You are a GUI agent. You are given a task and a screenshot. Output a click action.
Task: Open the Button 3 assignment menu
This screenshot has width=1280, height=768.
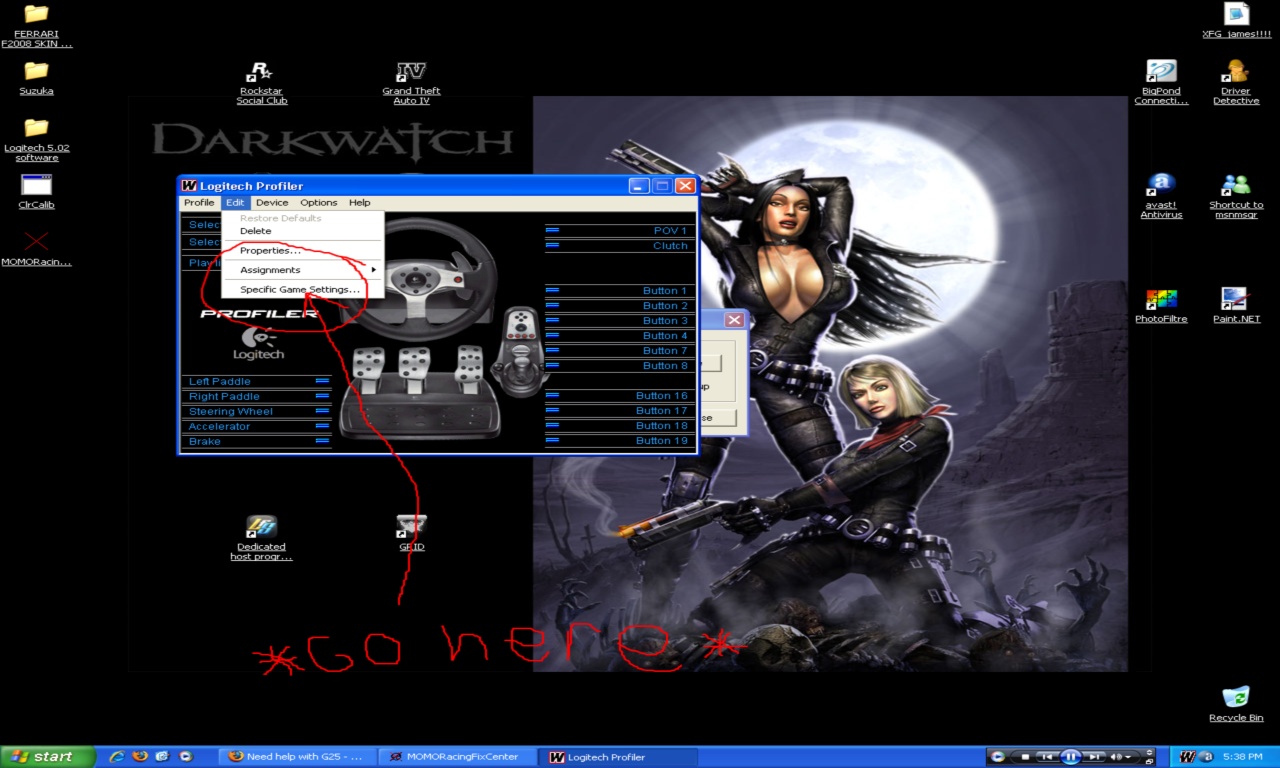(619, 321)
